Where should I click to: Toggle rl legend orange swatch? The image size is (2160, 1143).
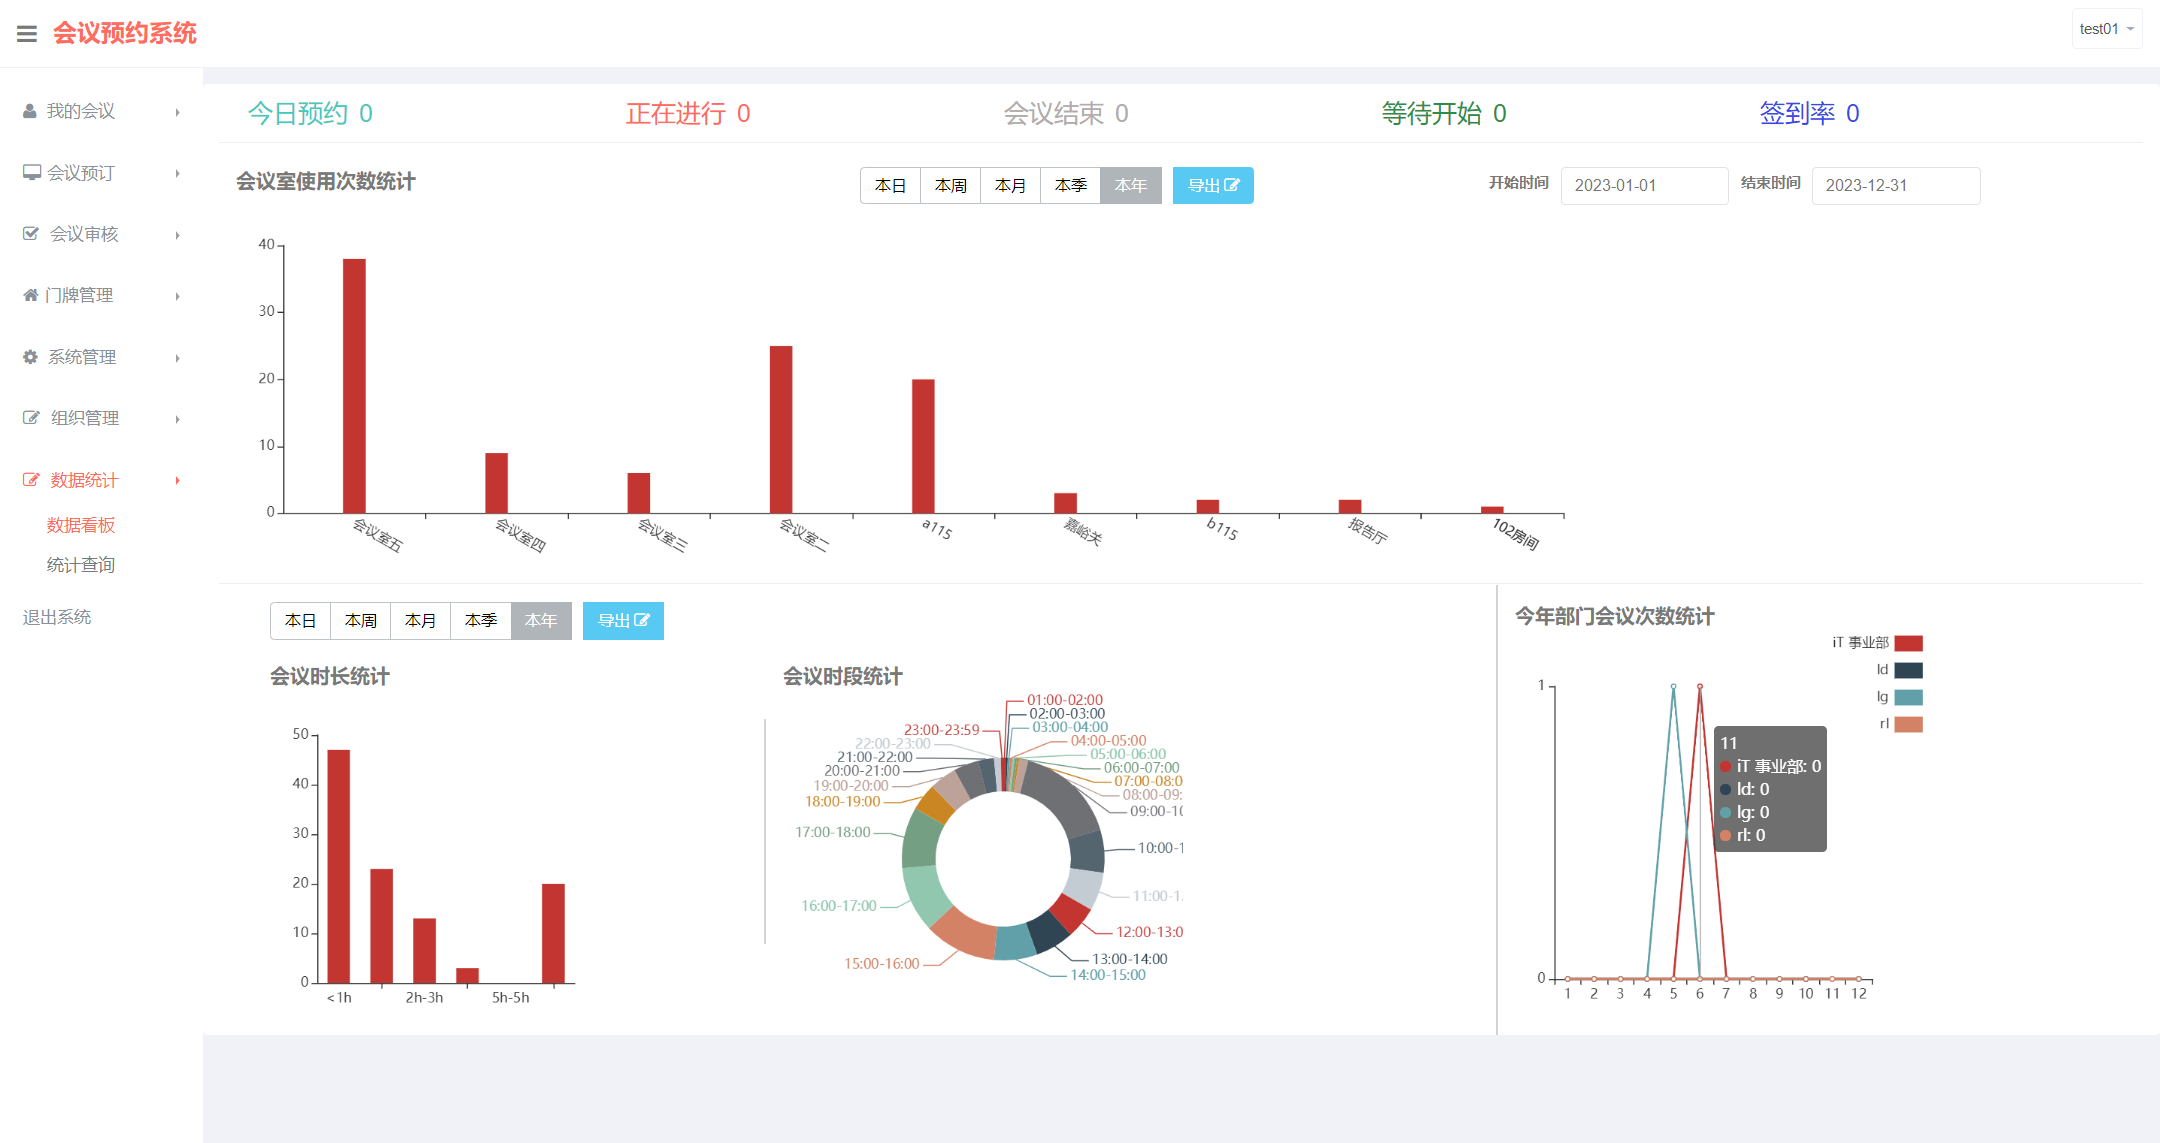tap(1908, 724)
